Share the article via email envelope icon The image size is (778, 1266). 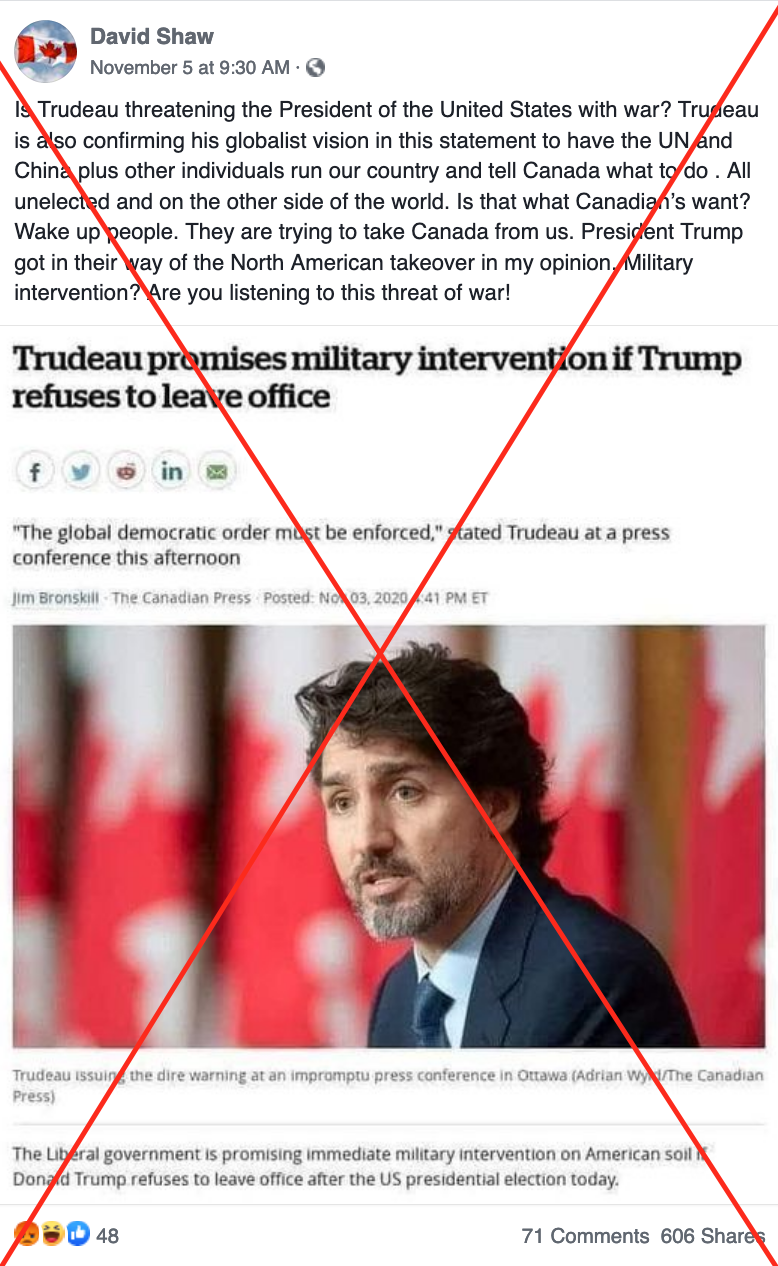click(x=216, y=471)
